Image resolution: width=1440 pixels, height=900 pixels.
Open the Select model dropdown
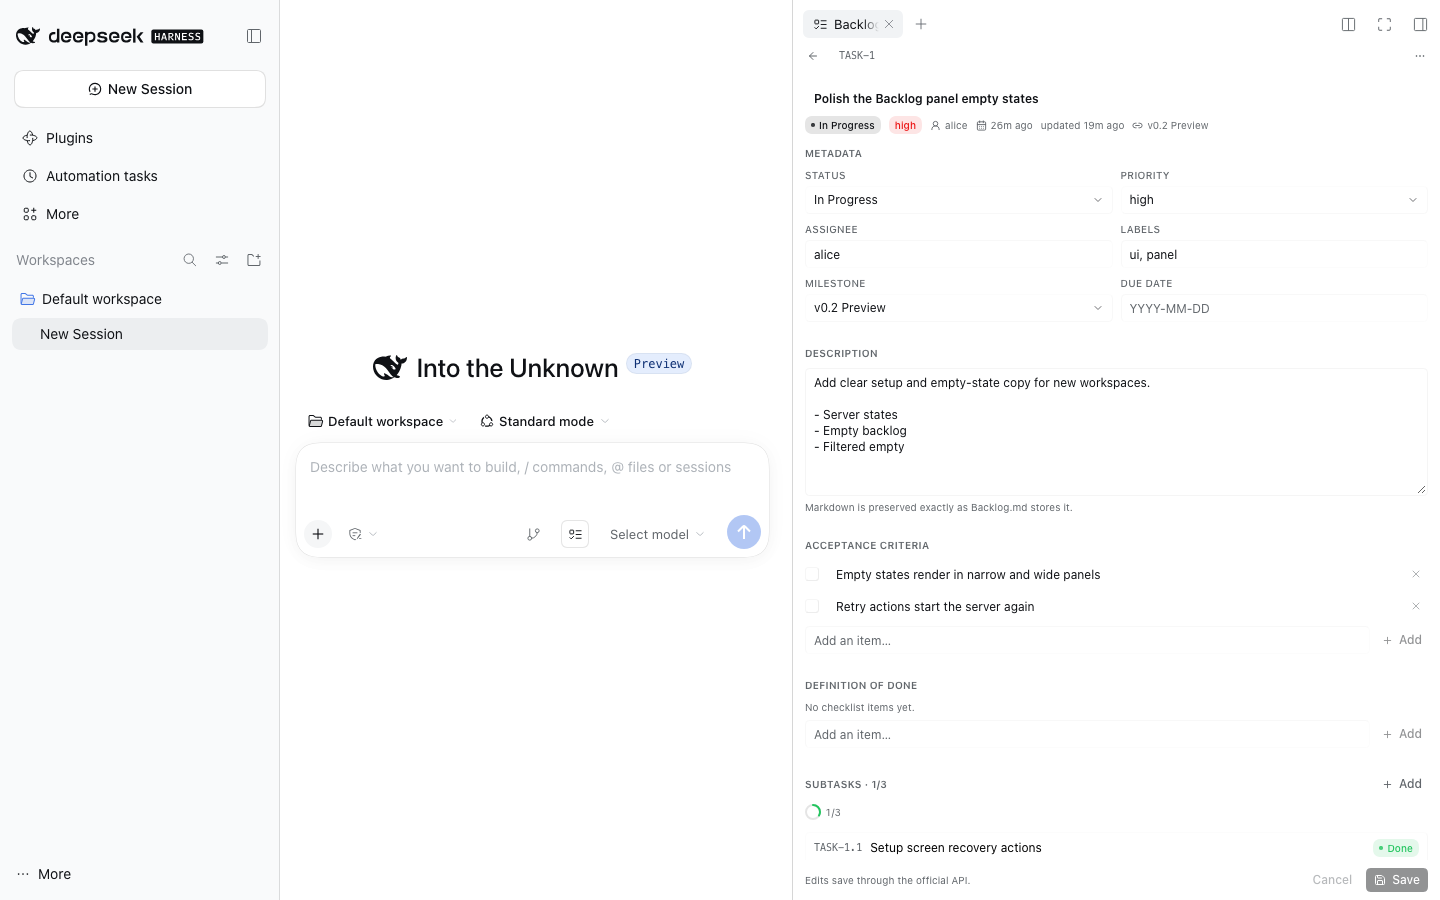tap(657, 534)
